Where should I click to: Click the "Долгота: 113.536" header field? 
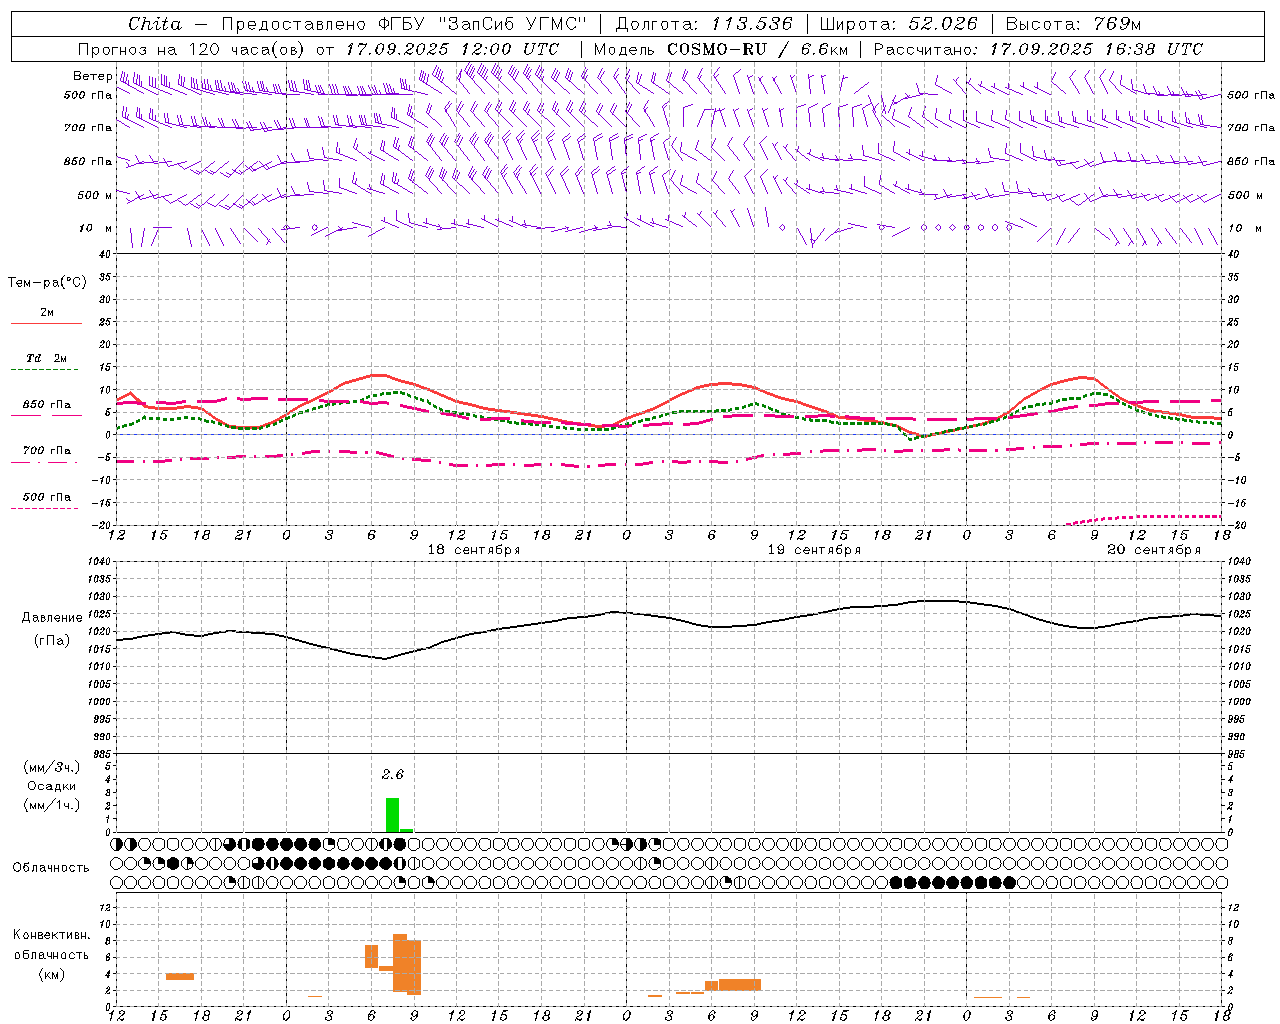(704, 24)
